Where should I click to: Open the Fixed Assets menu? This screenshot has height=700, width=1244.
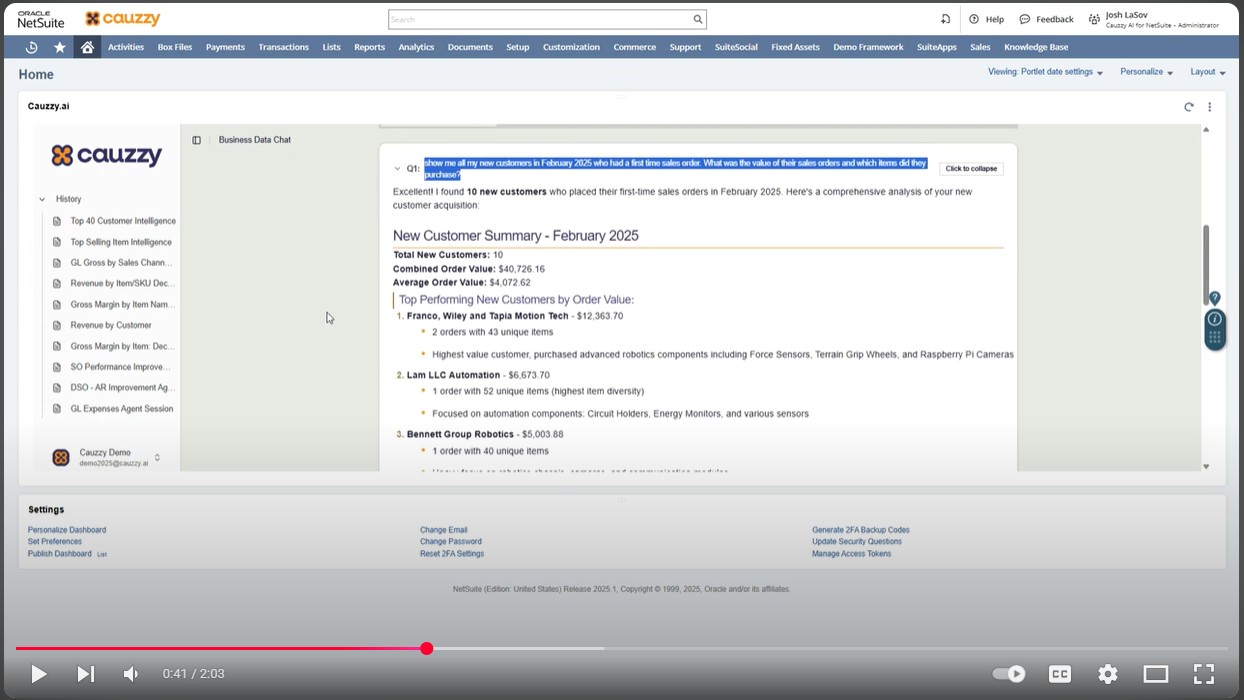(x=795, y=47)
